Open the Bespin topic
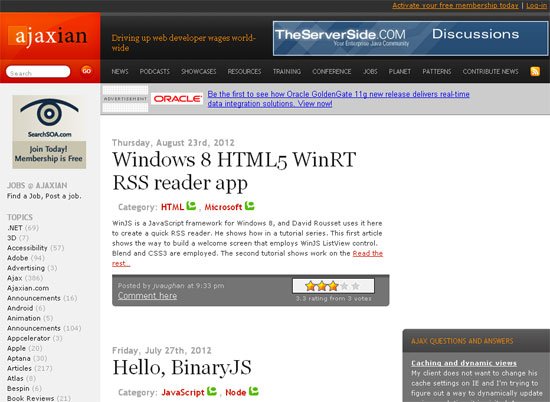Screen dimensions: 550x402 click(18, 389)
